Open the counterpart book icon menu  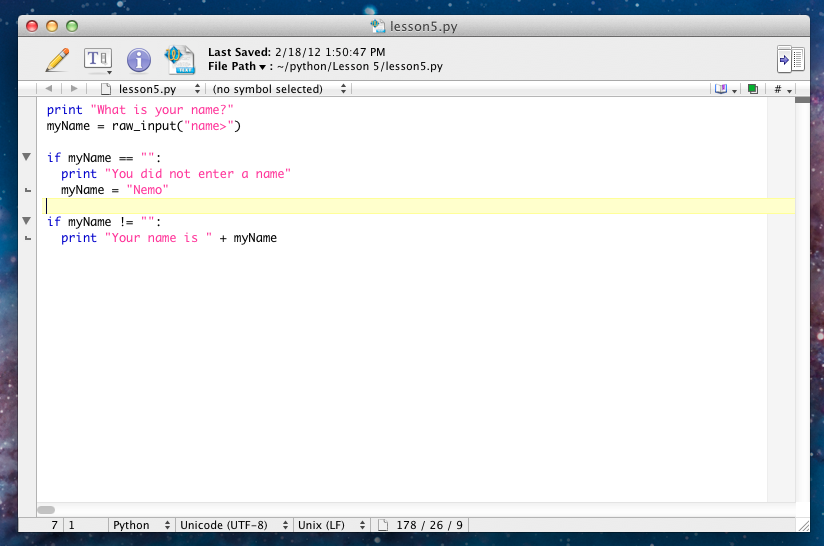[x=725, y=89]
